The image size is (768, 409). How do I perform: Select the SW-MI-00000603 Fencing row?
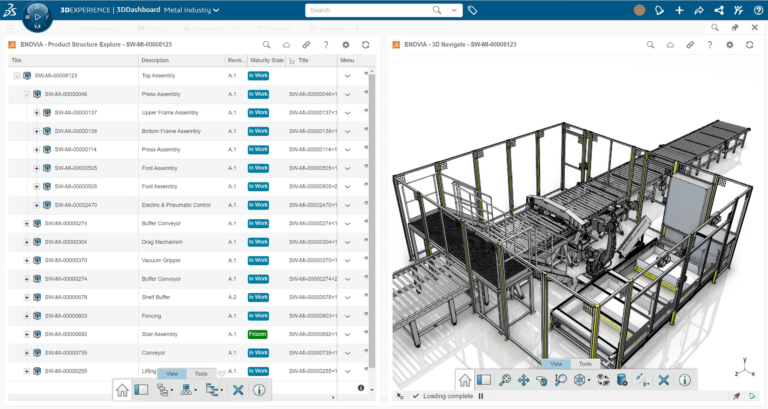[x=188, y=316]
